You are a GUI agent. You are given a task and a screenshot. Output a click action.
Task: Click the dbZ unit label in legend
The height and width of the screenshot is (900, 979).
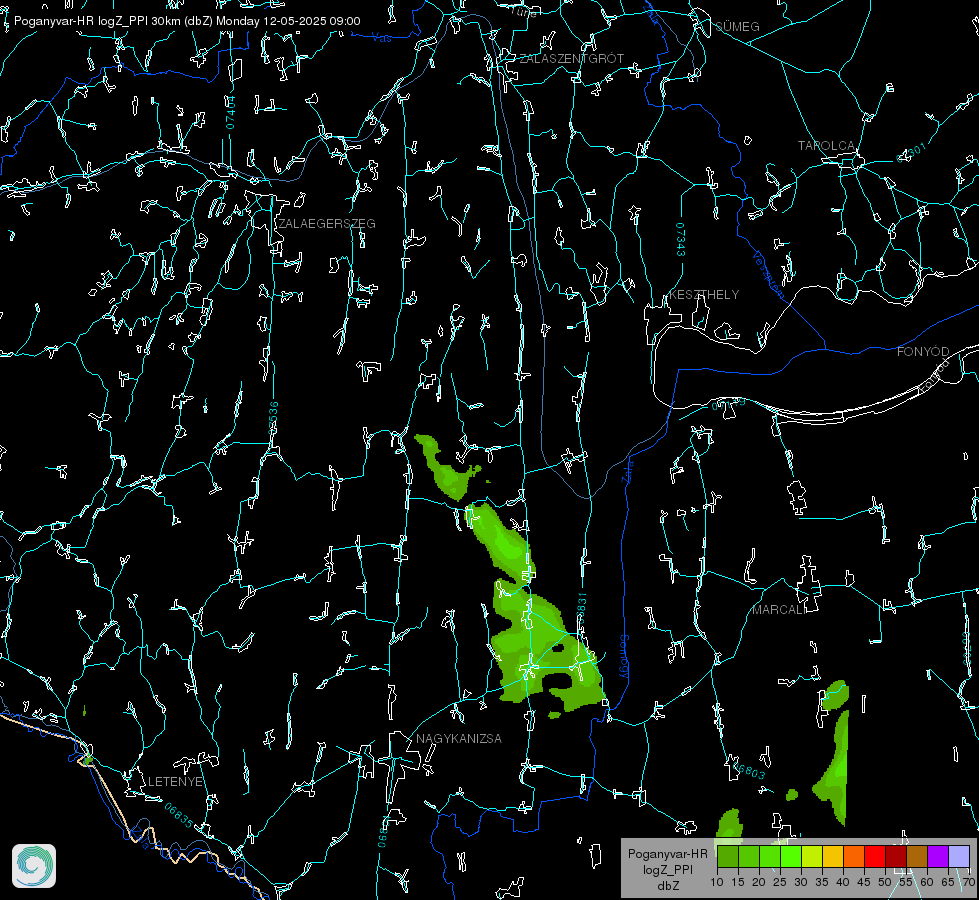pyautogui.click(x=667, y=886)
